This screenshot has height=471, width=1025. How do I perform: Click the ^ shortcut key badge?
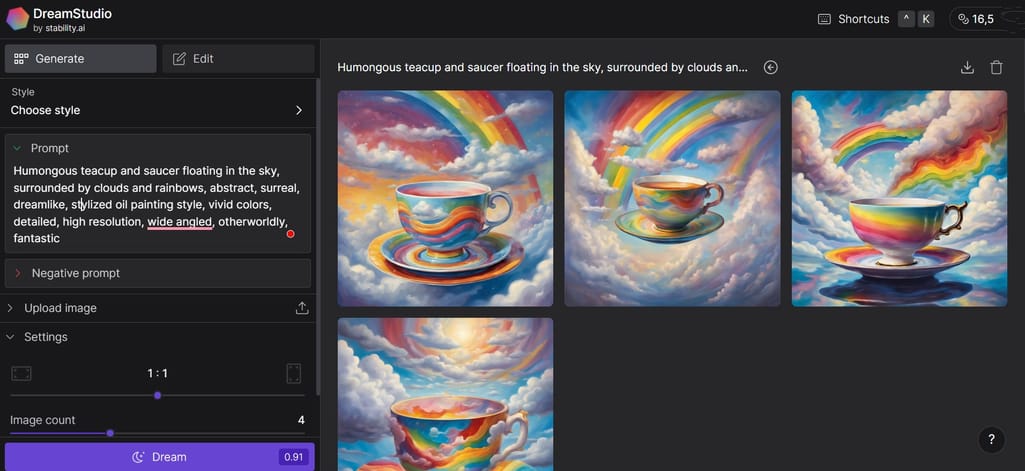tap(905, 19)
